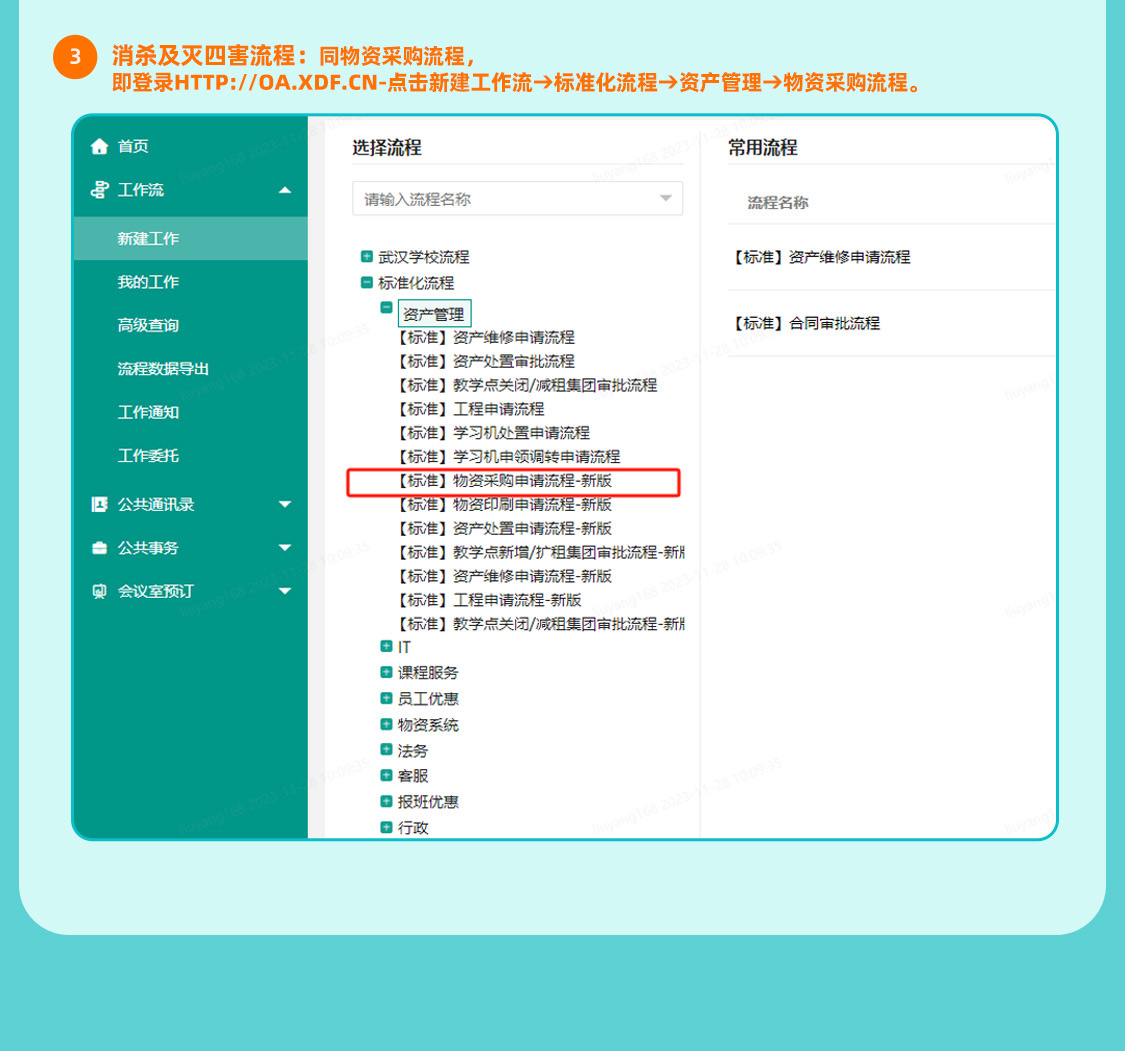The height and width of the screenshot is (1051, 1125).
Task: Open 高级查询 in the sidebar
Action: pyautogui.click(x=148, y=325)
